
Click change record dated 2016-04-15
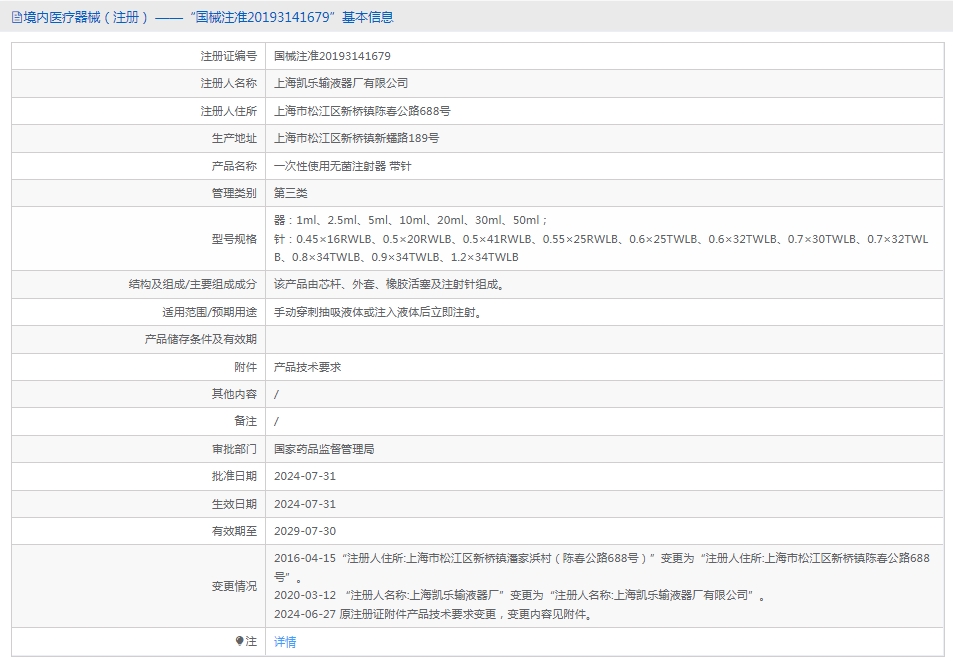pos(601,567)
